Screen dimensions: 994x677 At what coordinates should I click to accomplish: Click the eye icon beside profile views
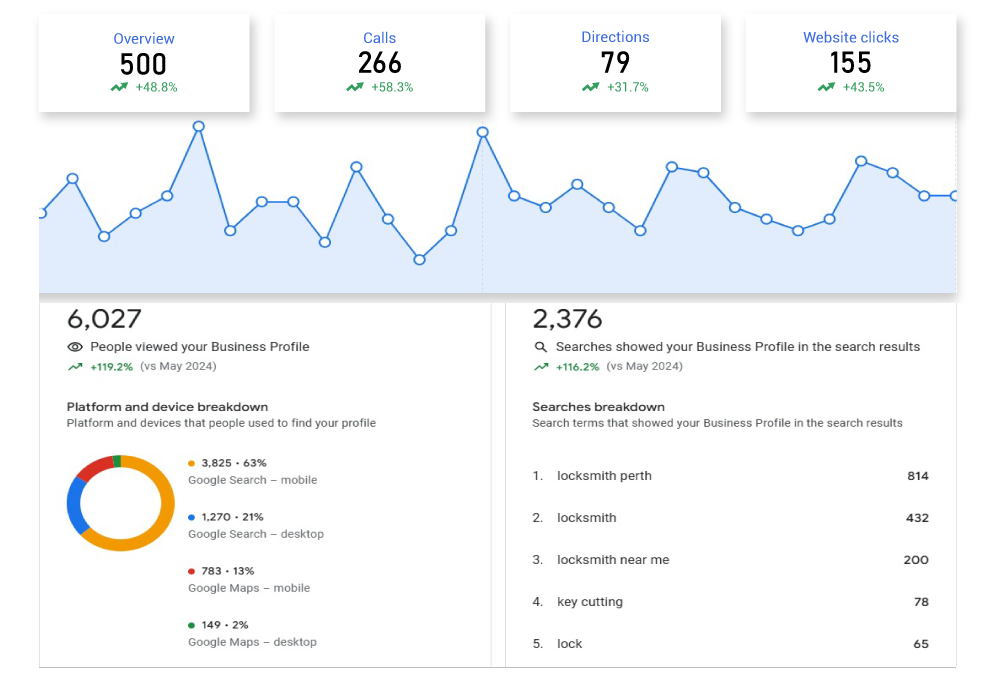click(75, 347)
